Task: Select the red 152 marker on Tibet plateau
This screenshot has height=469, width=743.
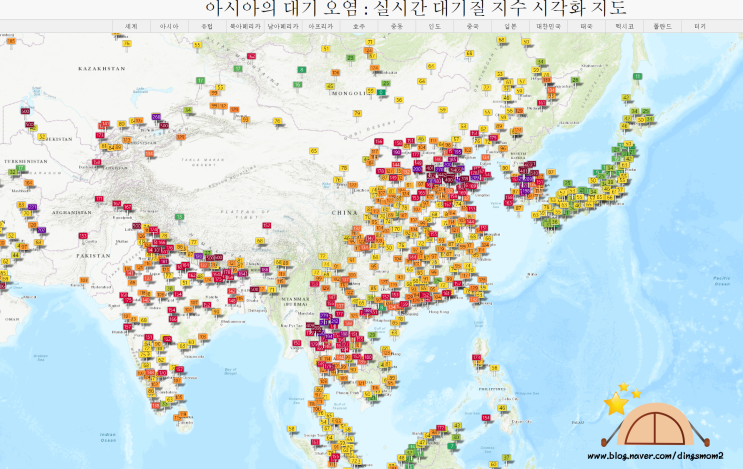Action: (267, 225)
